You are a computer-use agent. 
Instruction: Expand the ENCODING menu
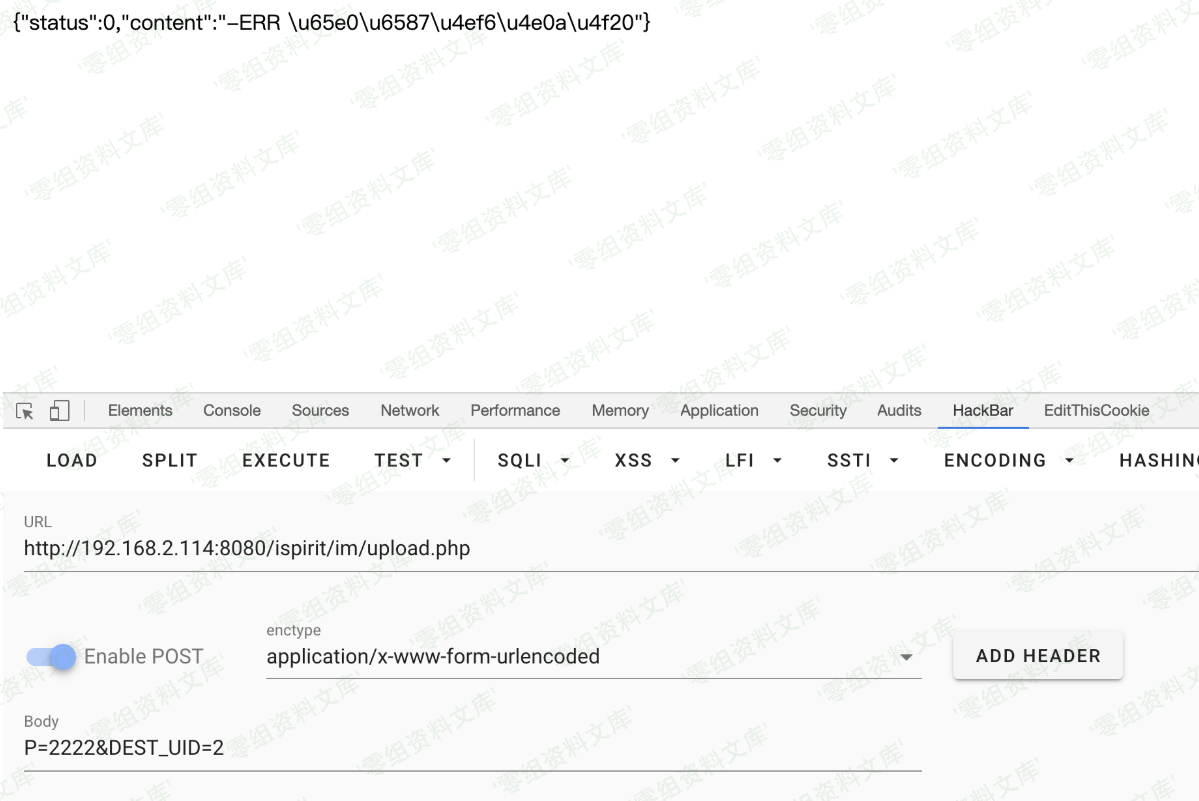(x=1008, y=460)
